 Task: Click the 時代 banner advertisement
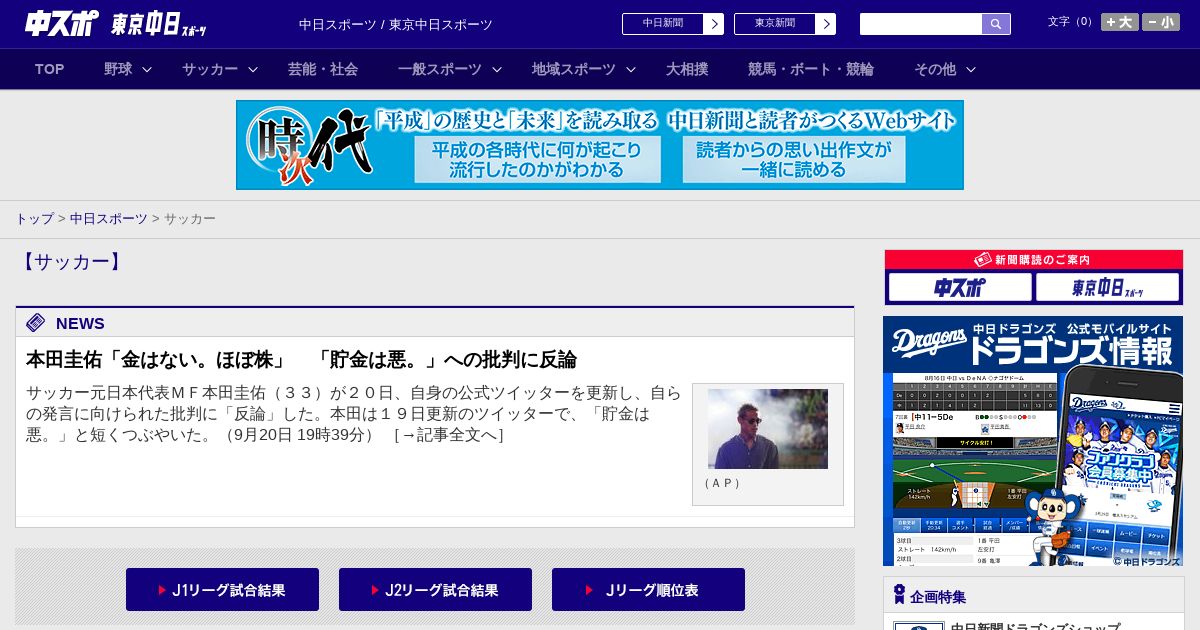[600, 145]
